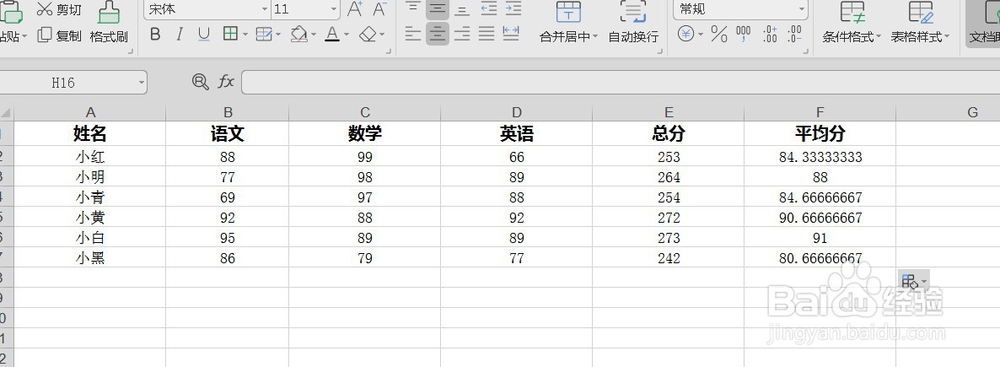Increase font size with the A+ icon

[x=355, y=9]
